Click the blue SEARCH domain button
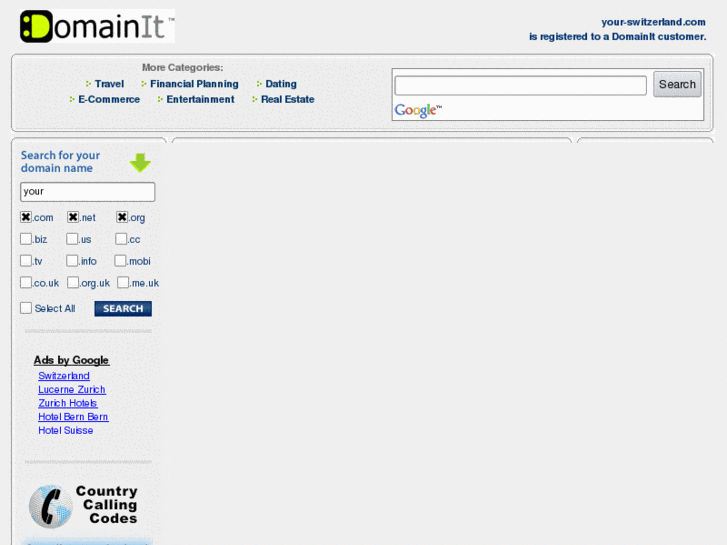Image resolution: width=727 pixels, height=545 pixels. [x=123, y=309]
